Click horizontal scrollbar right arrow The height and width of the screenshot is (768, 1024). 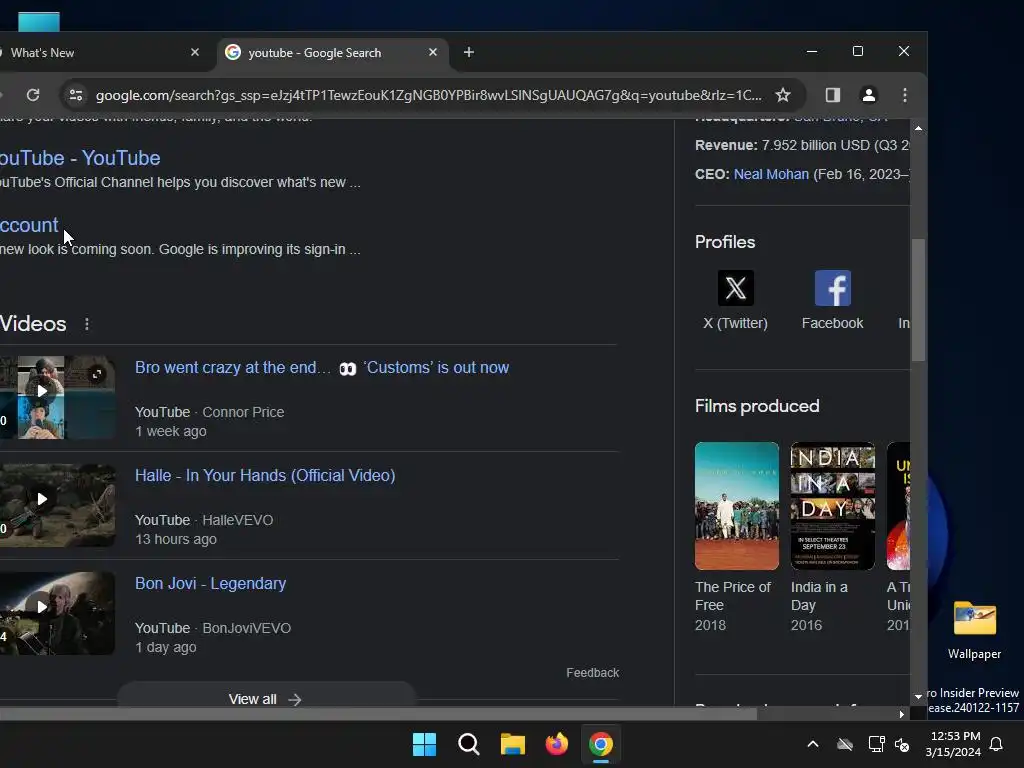click(902, 714)
